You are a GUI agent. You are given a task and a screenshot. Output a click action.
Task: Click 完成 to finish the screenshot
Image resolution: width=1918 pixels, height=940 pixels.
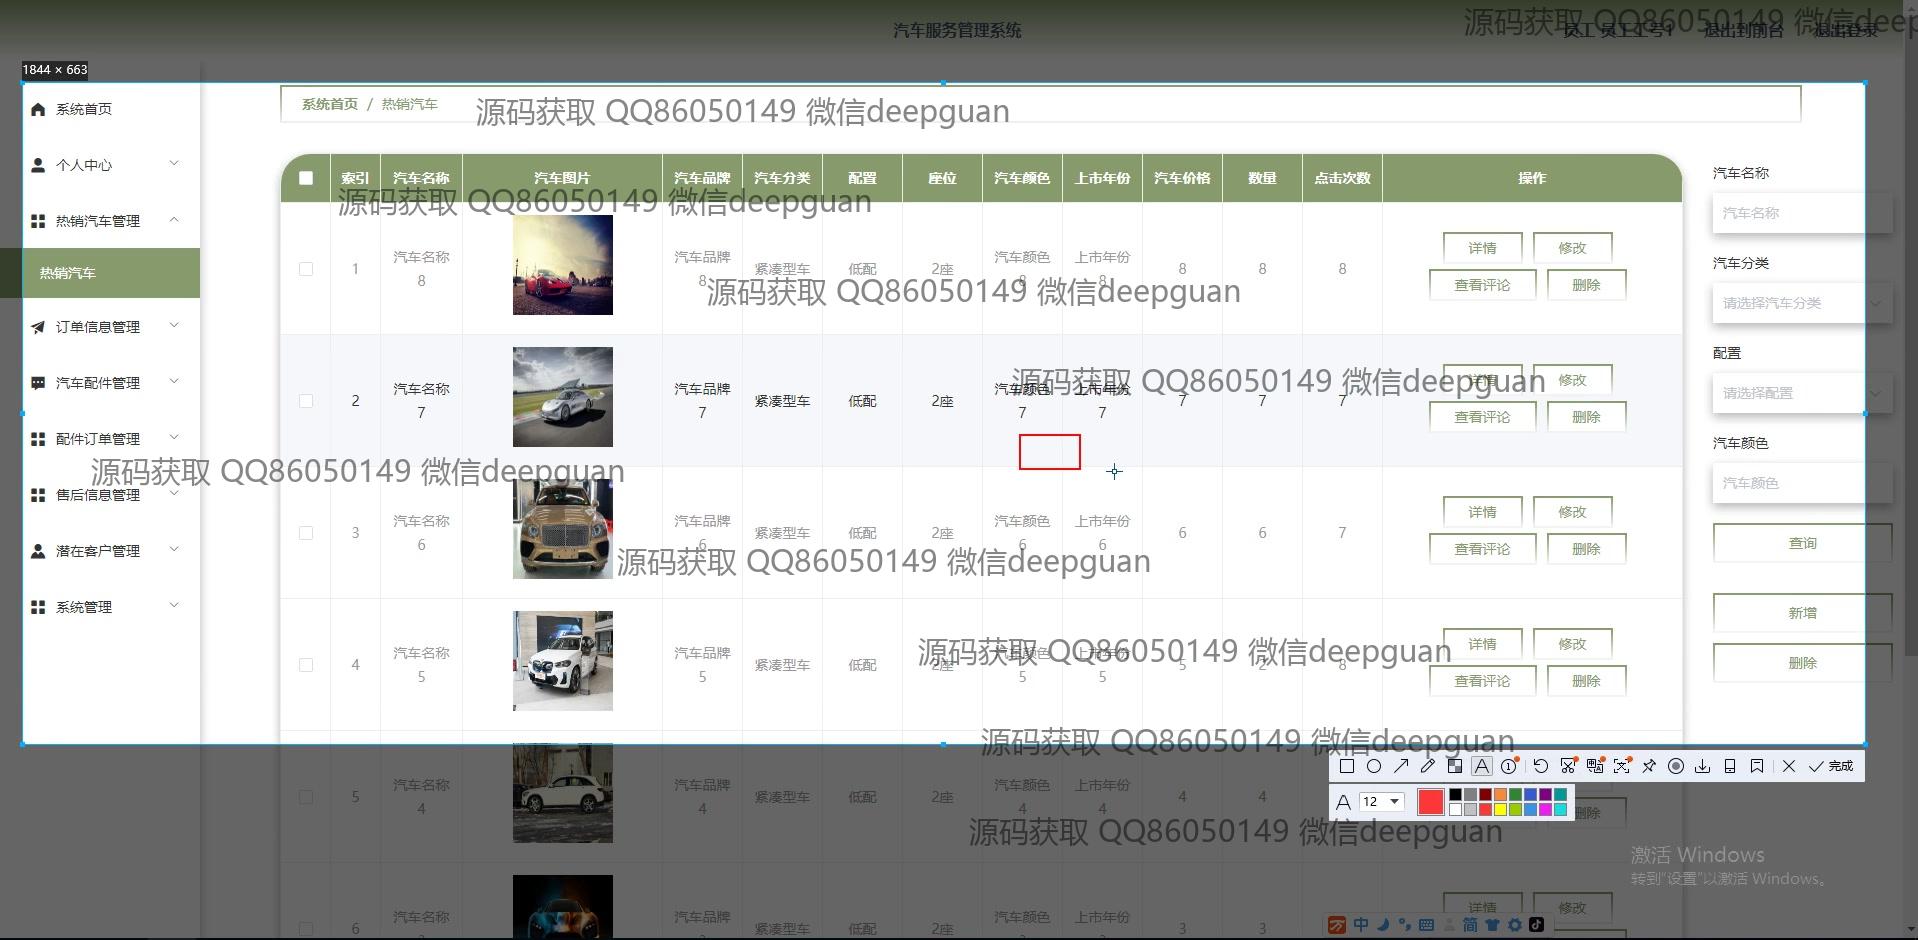(x=1831, y=766)
